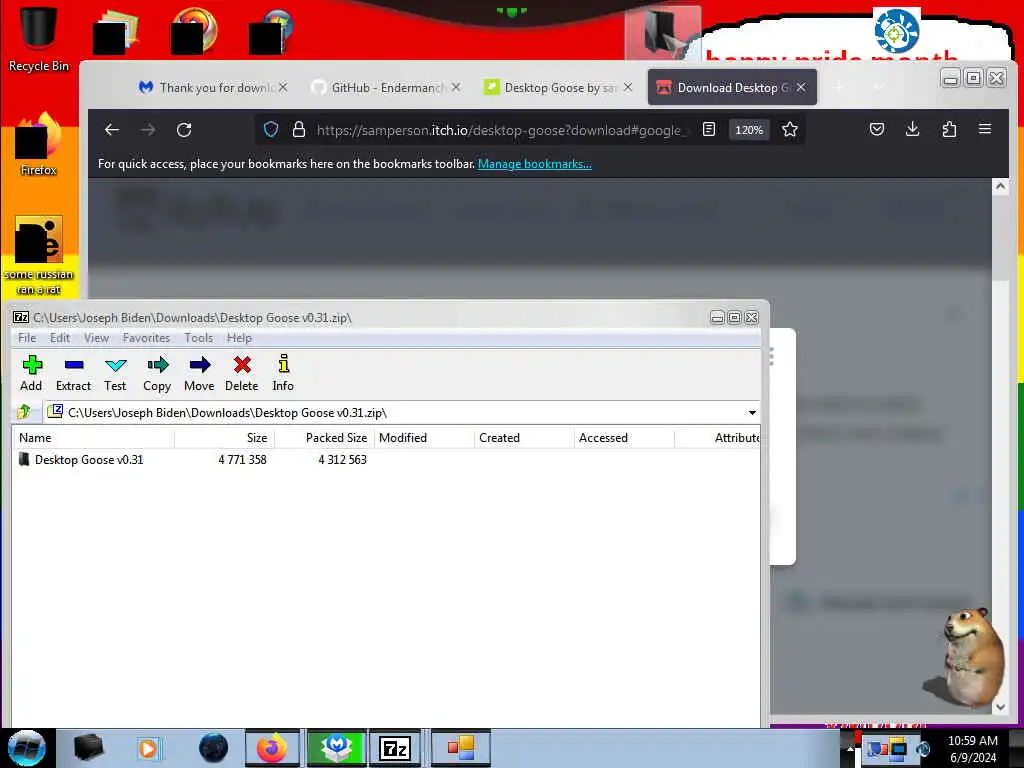Viewport: 1024px width, 768px height.
Task: Open the Firefox hamburger application menu
Action: [985, 129]
